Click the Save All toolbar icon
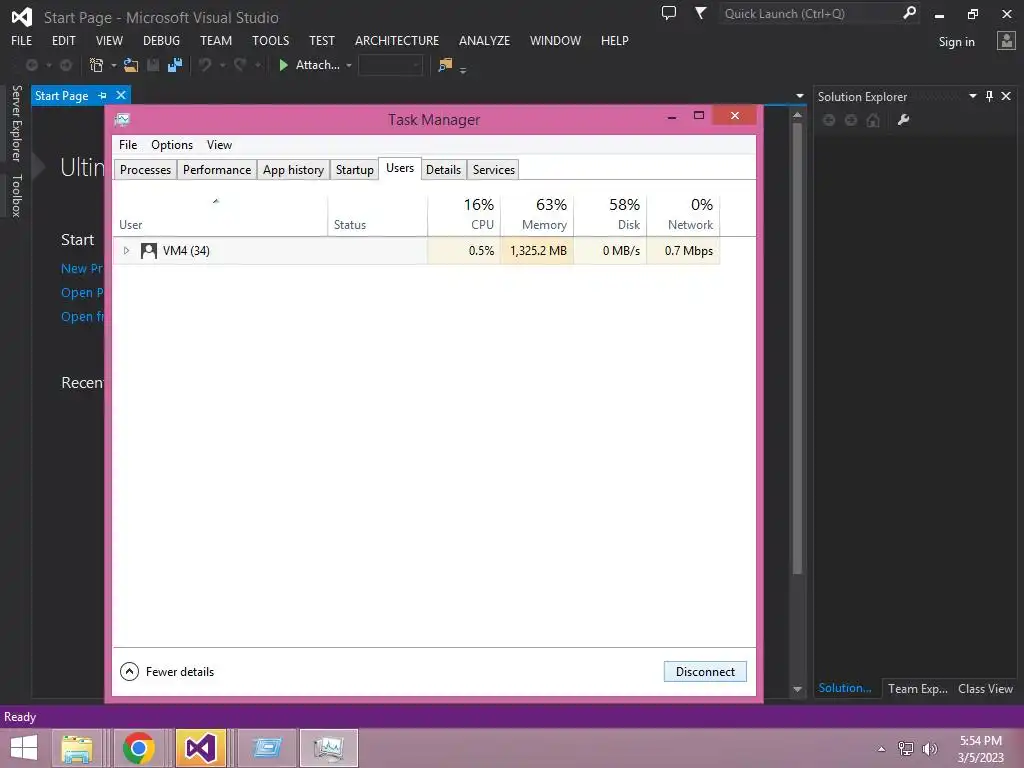The image size is (1024, 768). tap(175, 65)
